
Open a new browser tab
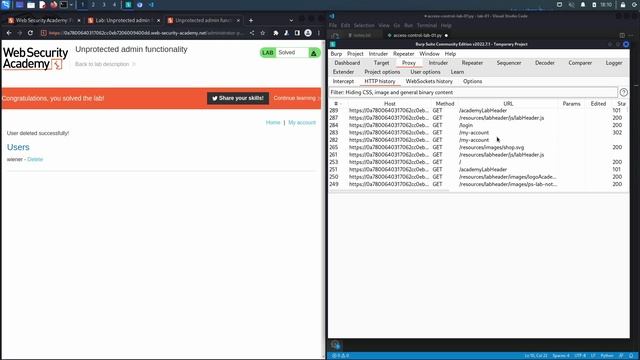tap(251, 20)
